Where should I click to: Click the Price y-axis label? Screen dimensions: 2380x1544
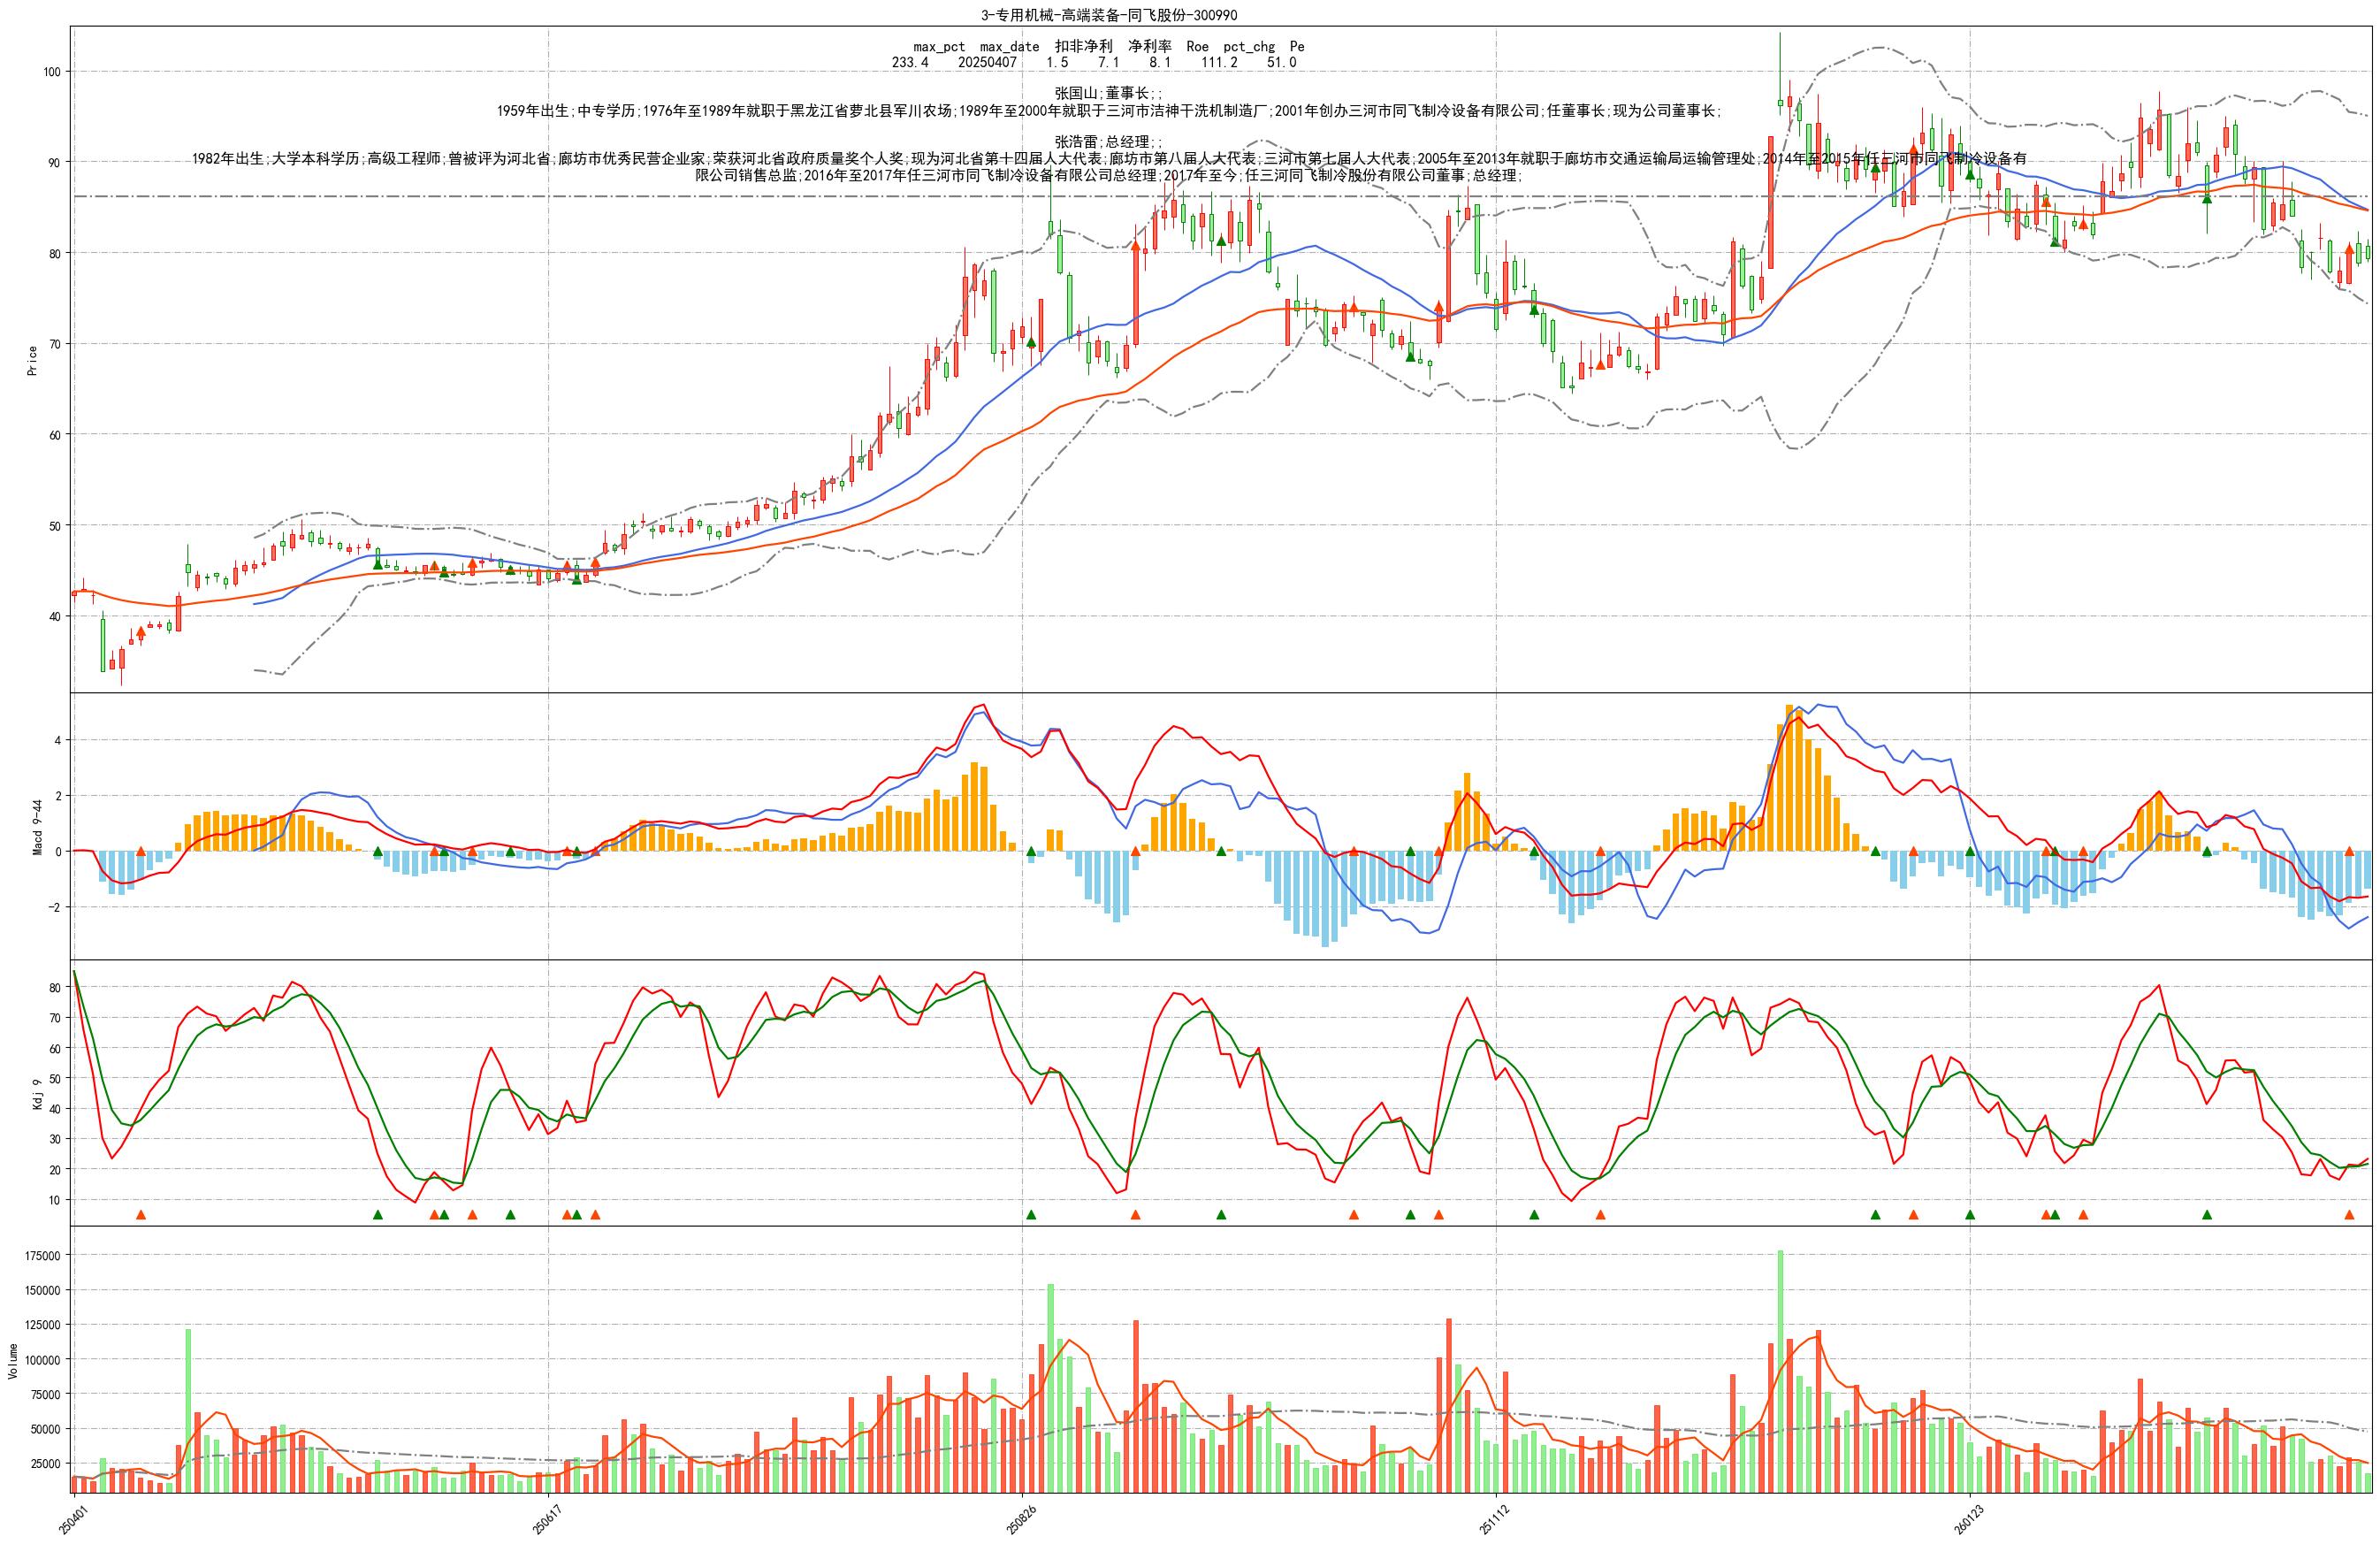click(32, 360)
